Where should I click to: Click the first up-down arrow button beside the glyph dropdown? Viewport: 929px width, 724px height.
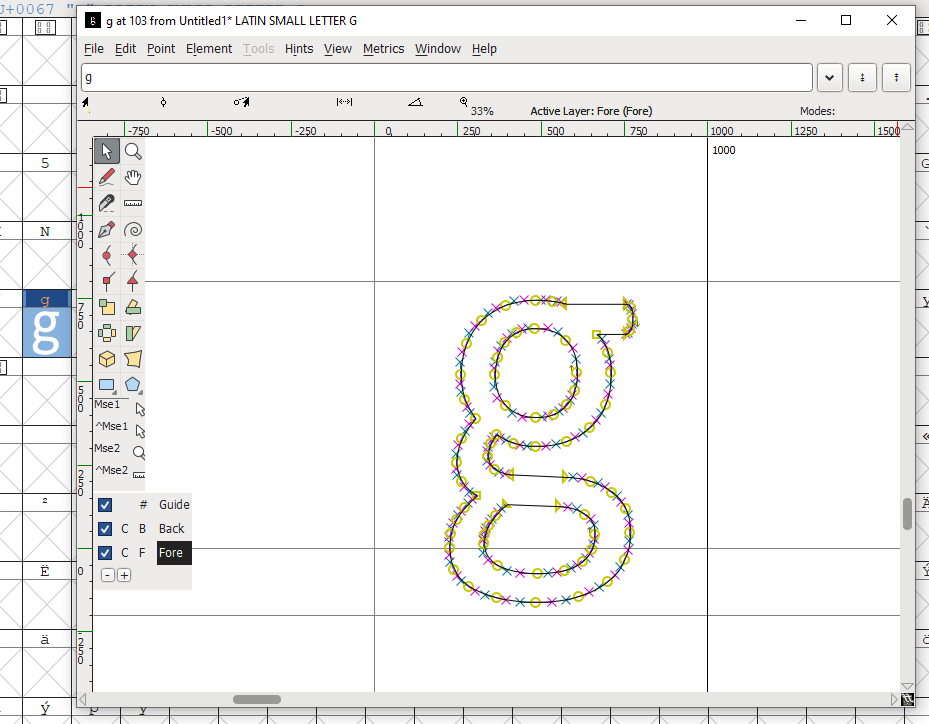pos(862,78)
